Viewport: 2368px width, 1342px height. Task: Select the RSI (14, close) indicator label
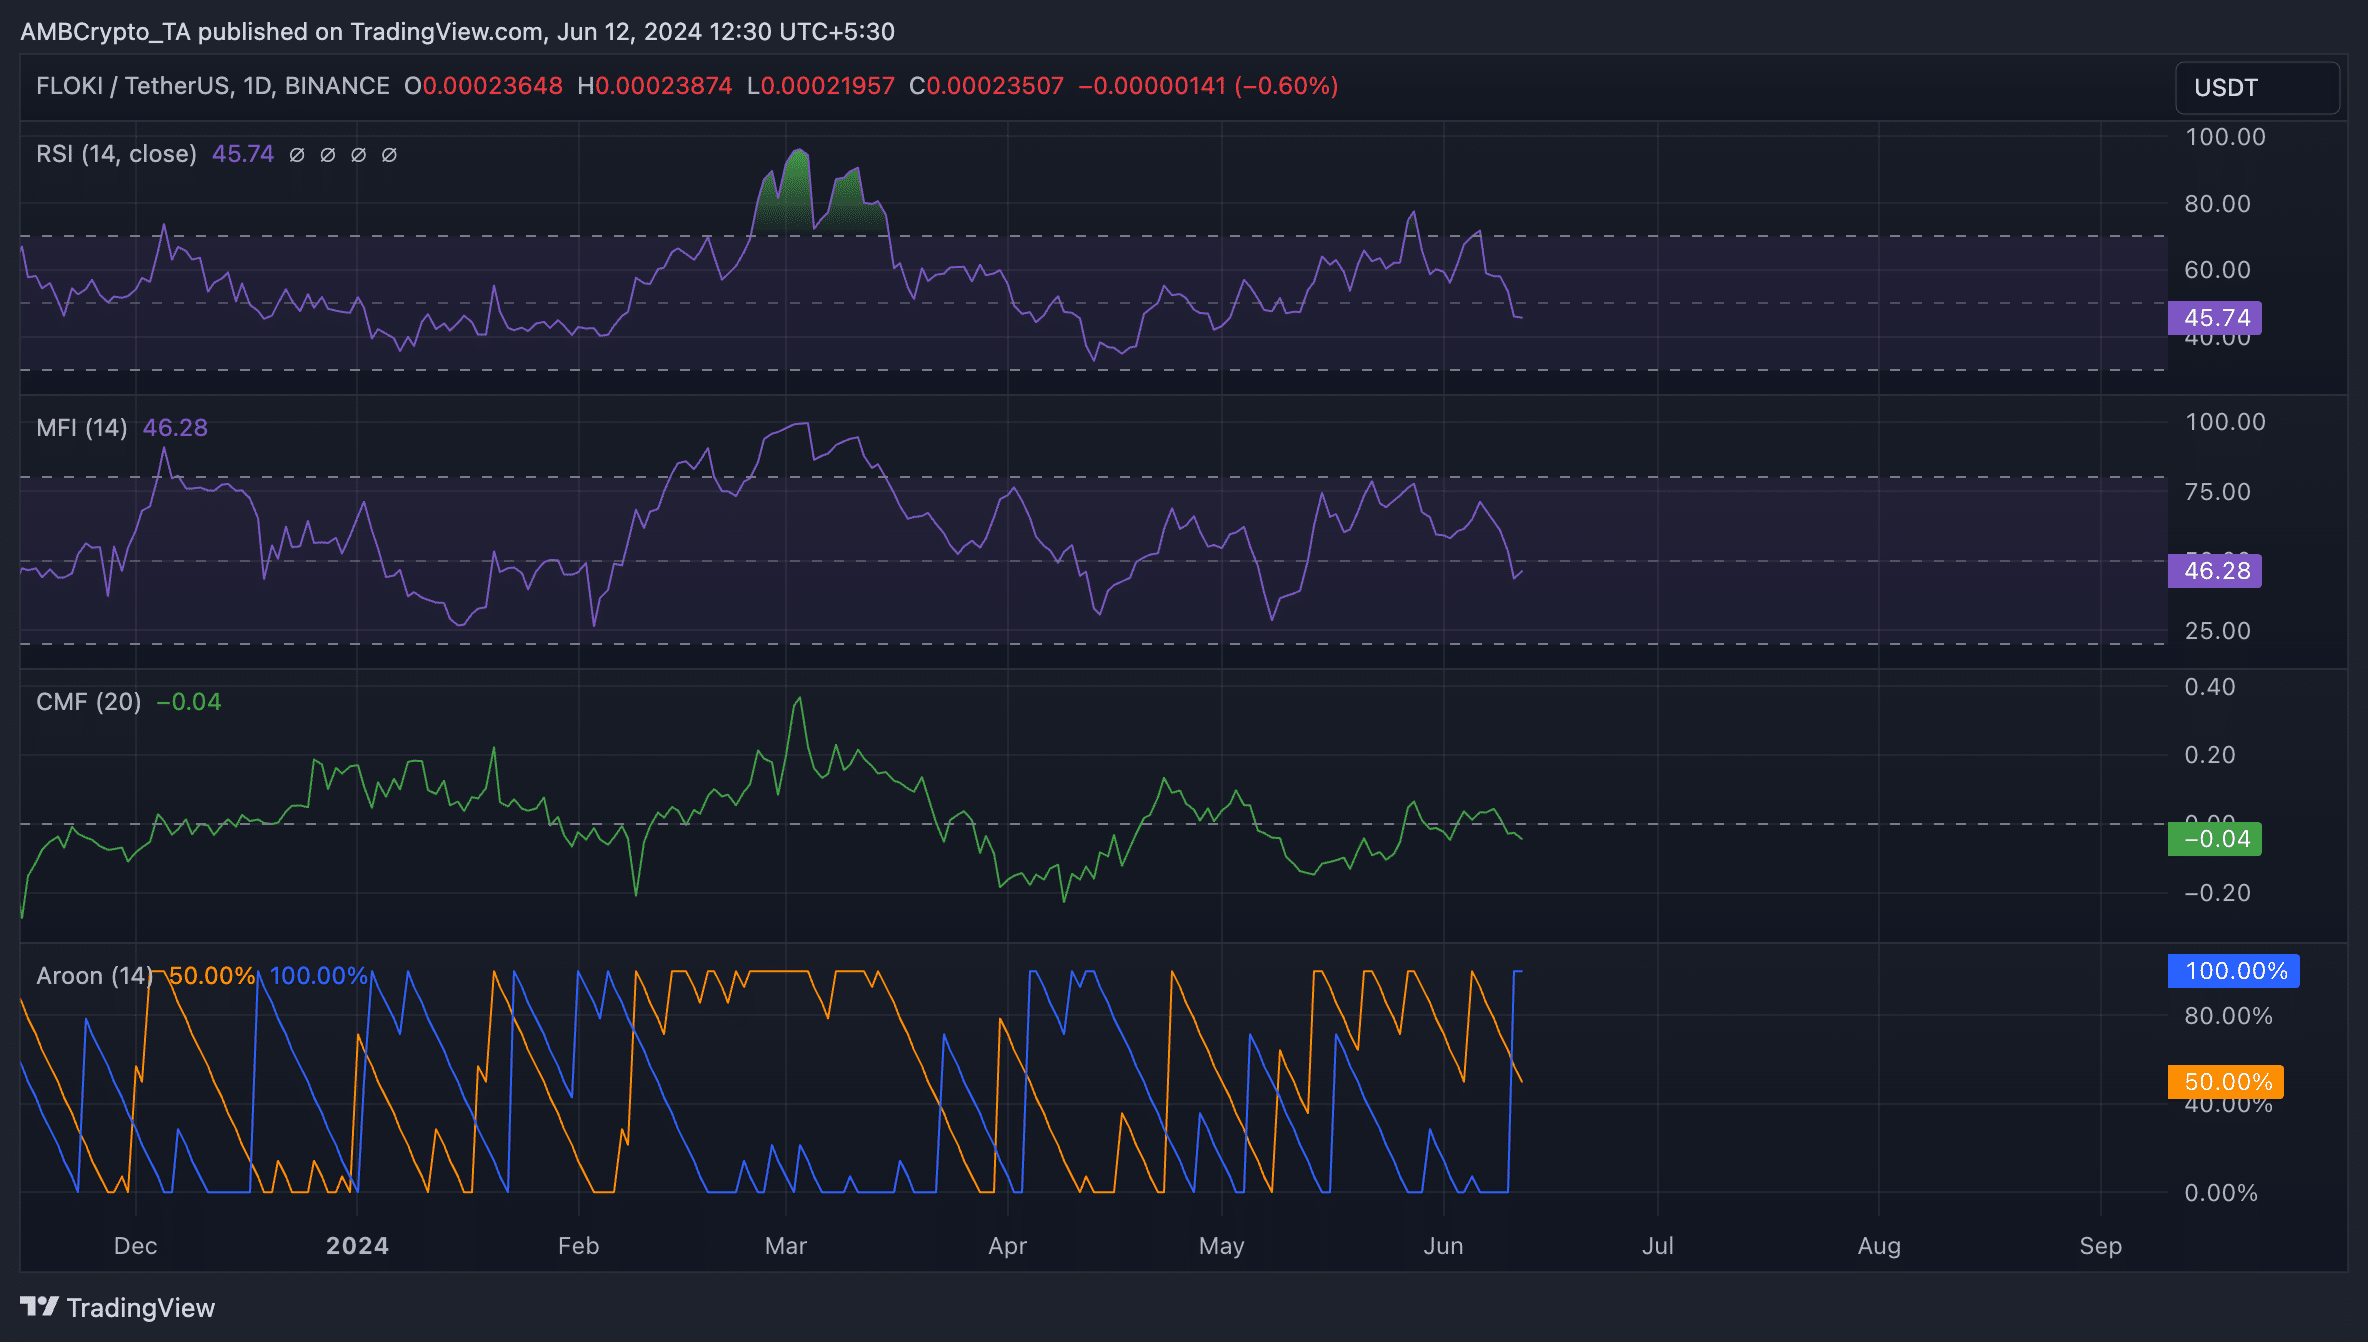point(116,154)
